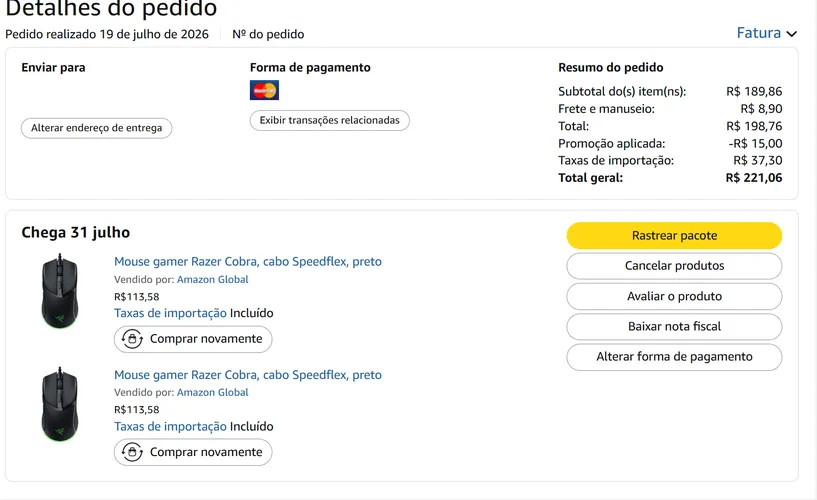The width and height of the screenshot is (817, 500).
Task: Click the first Comprar novamente cart icon
Action: 132,339
